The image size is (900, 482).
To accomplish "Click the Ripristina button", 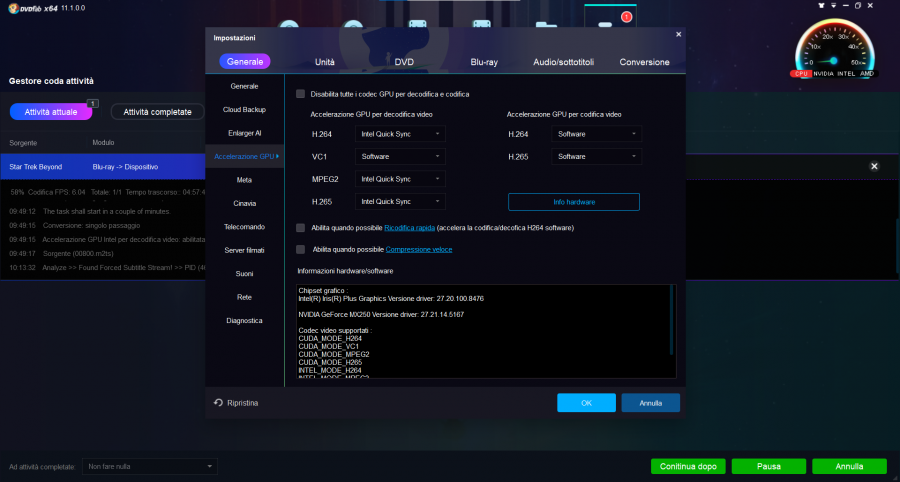I will point(236,403).
